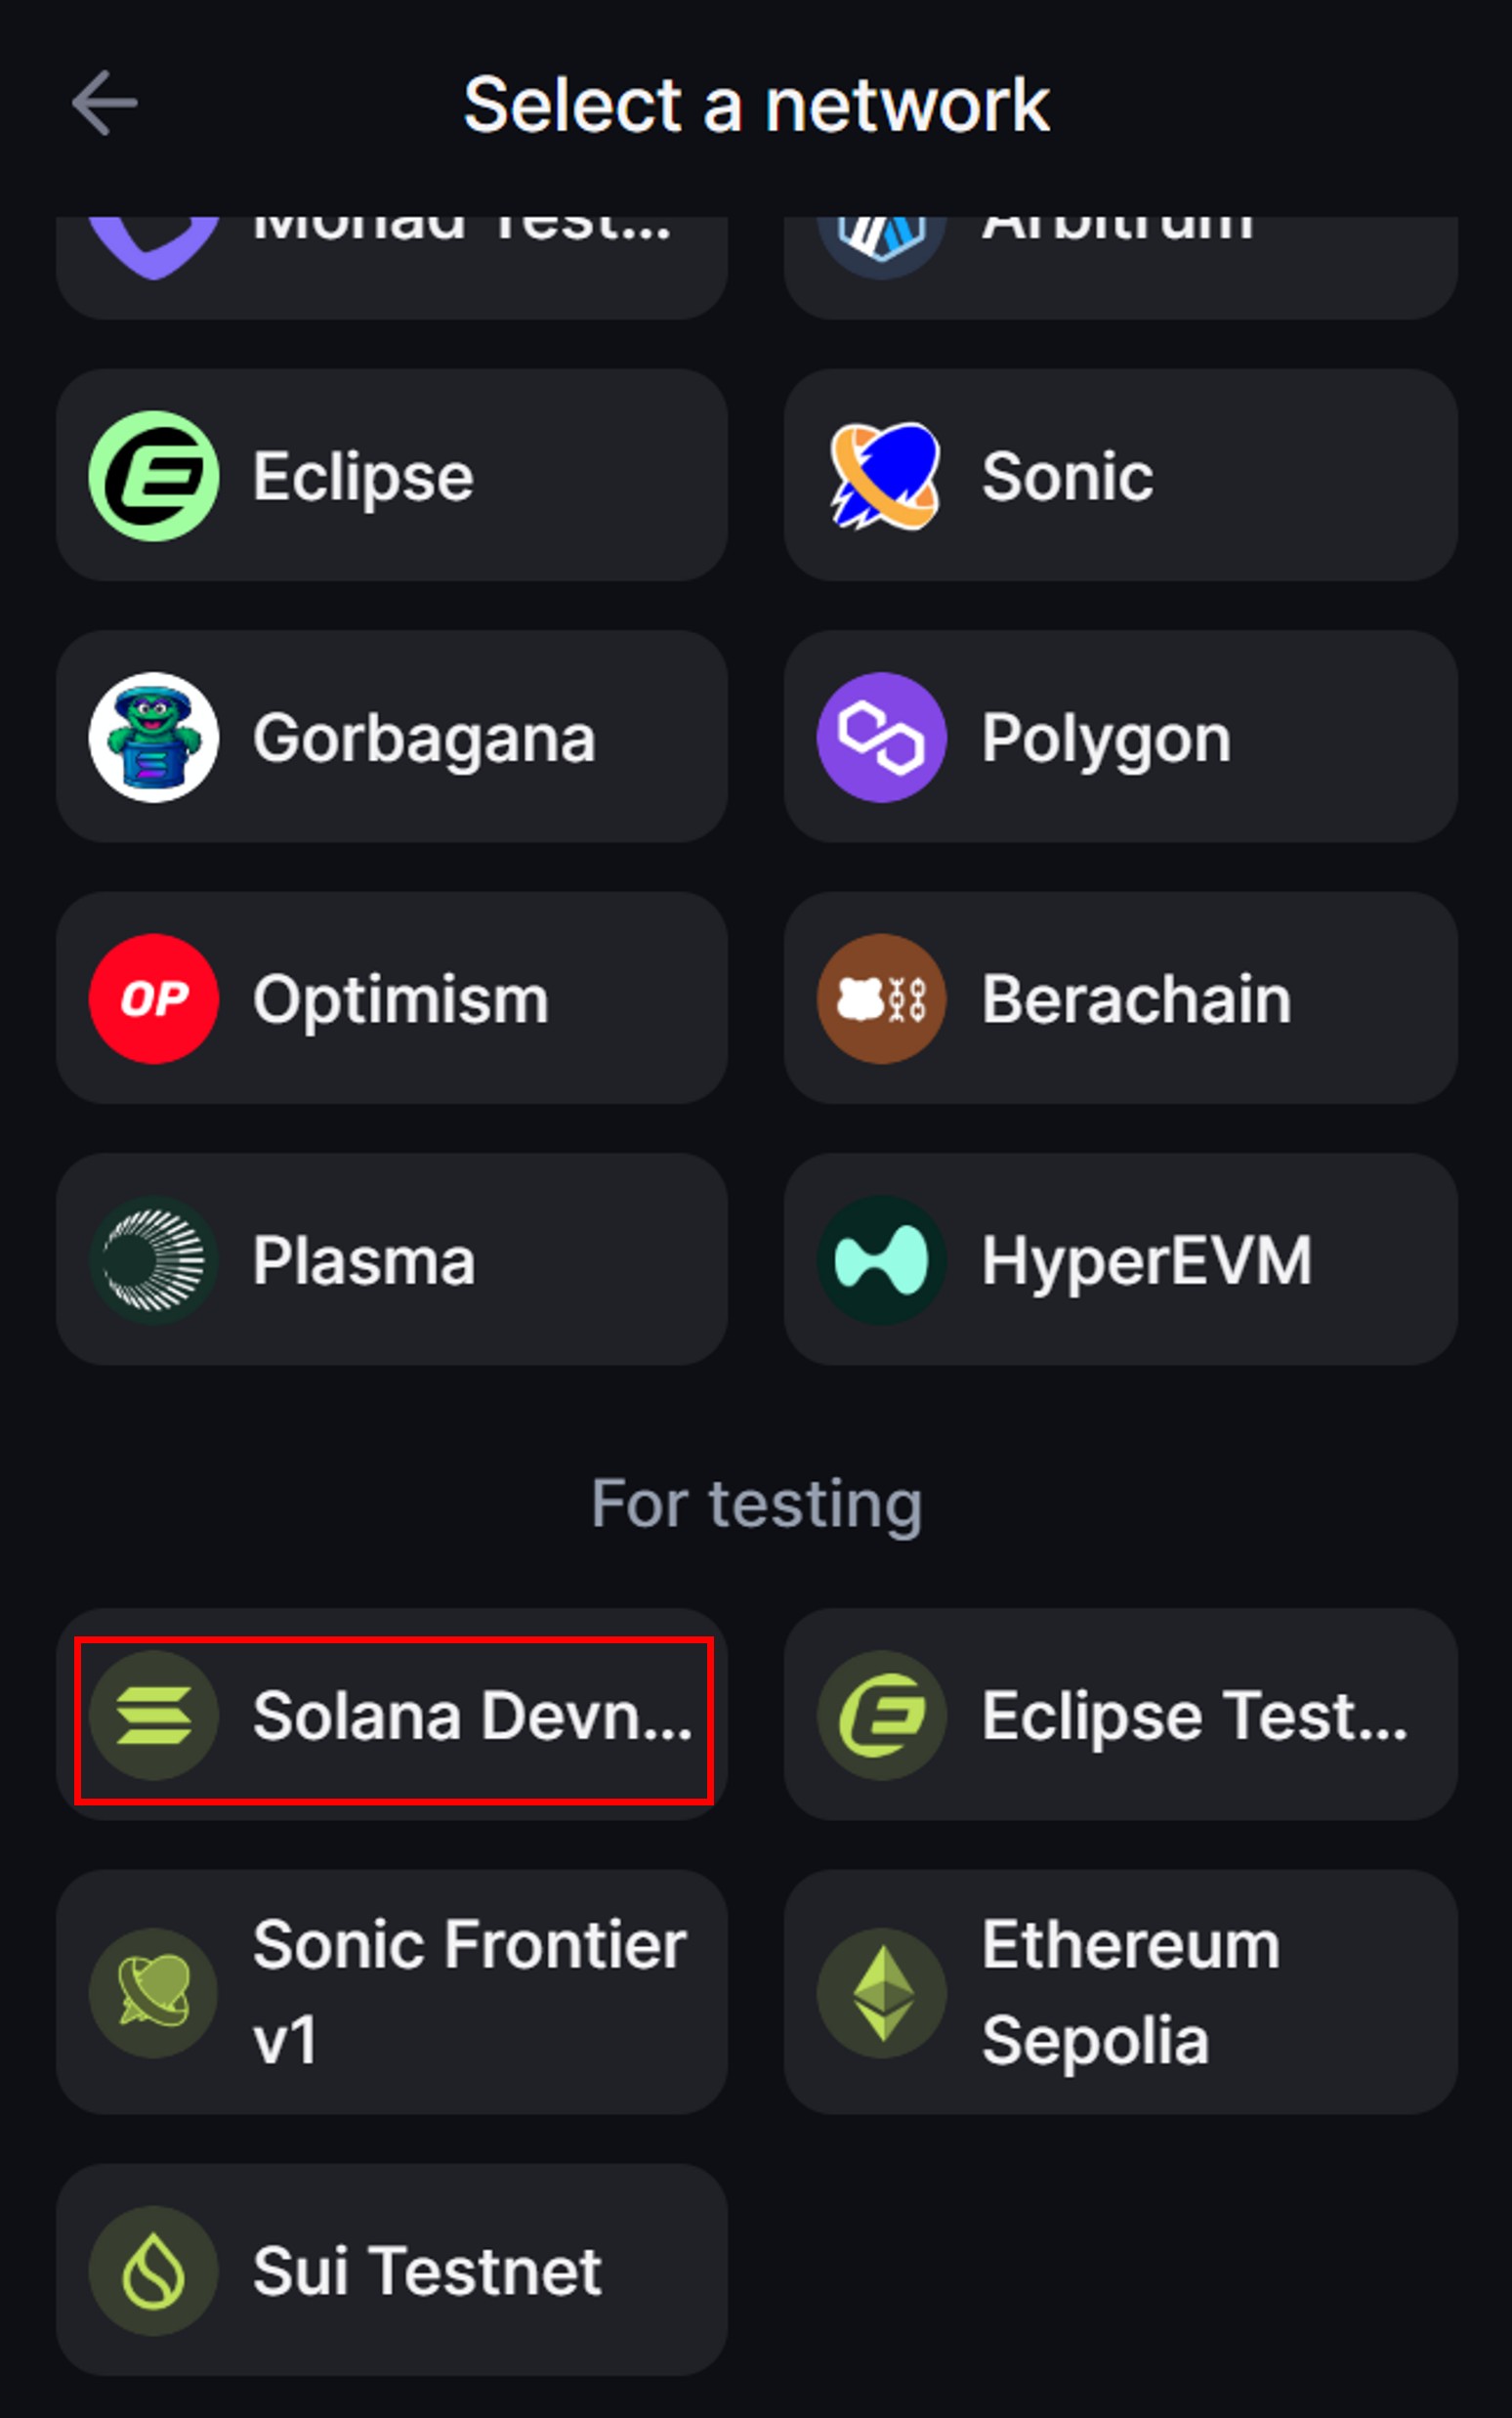Click the Sonic rocket planet icon
Screen dimensions: 1512x2418
coord(883,476)
